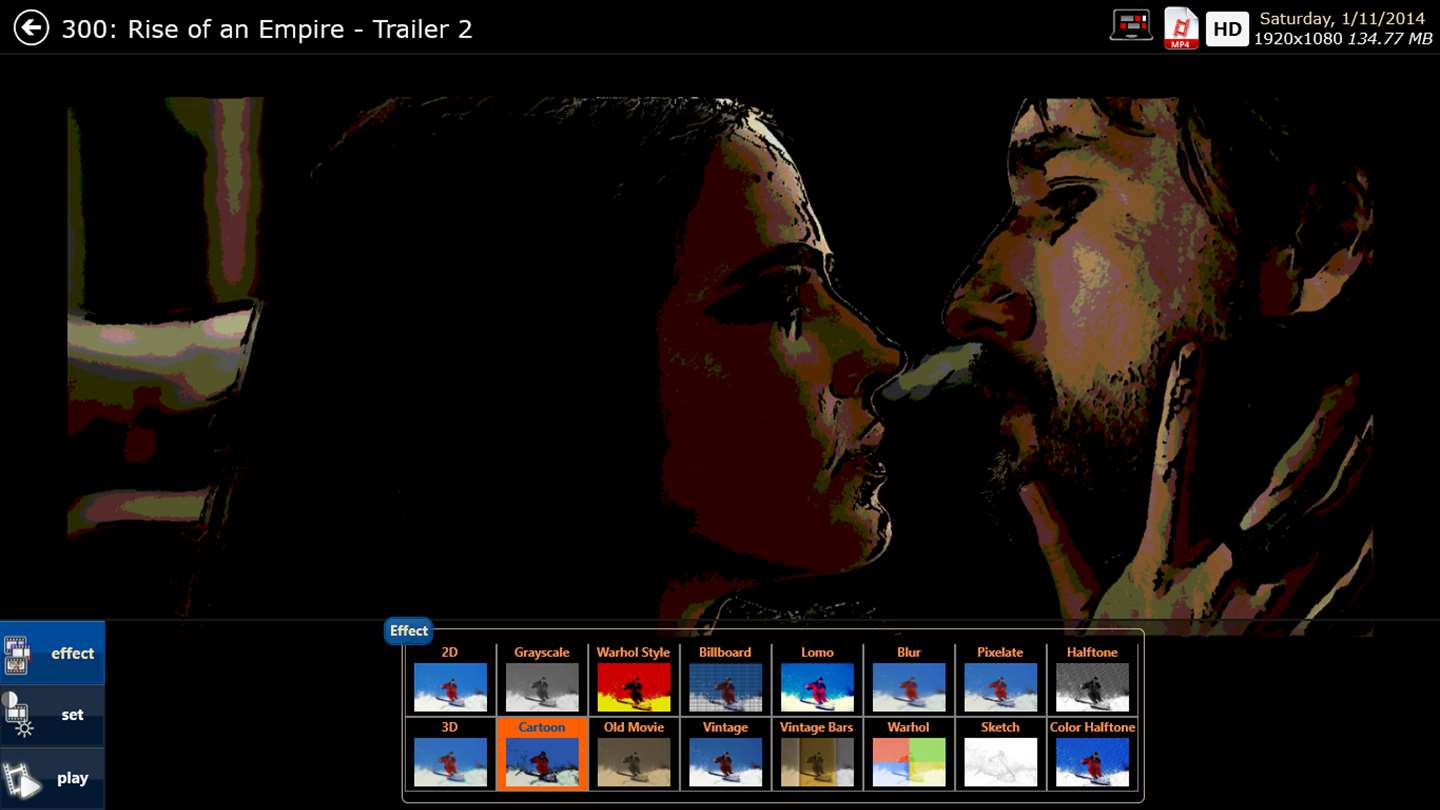The image size is (1440, 810).
Task: Click the HD quality badge
Action: click(x=1227, y=29)
